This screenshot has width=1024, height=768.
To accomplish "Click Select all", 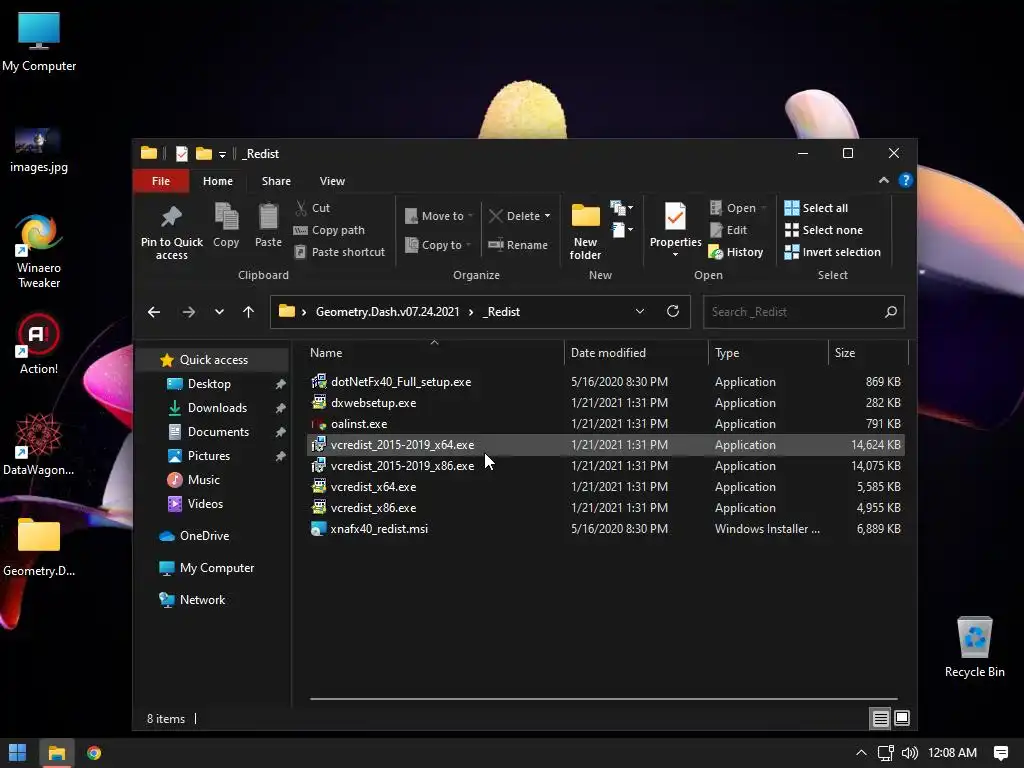I will tap(816, 208).
